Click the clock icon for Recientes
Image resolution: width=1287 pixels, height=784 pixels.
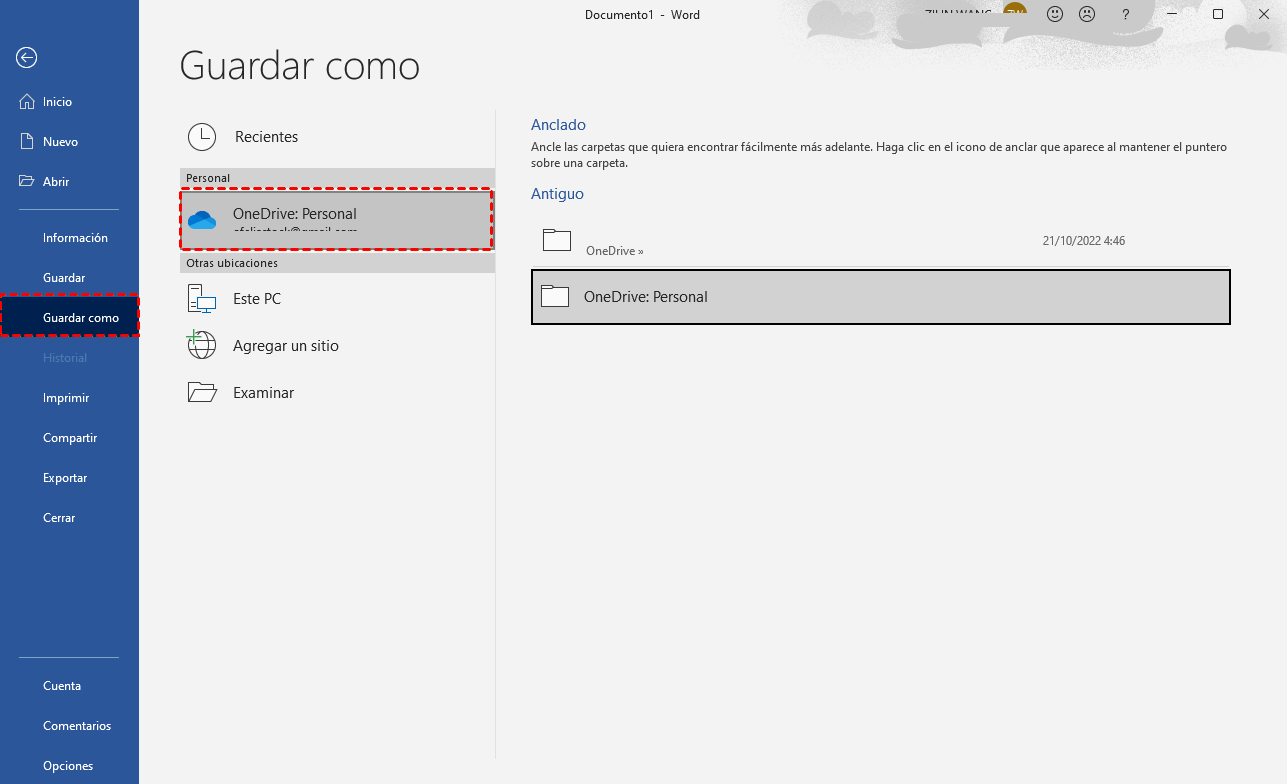point(202,137)
